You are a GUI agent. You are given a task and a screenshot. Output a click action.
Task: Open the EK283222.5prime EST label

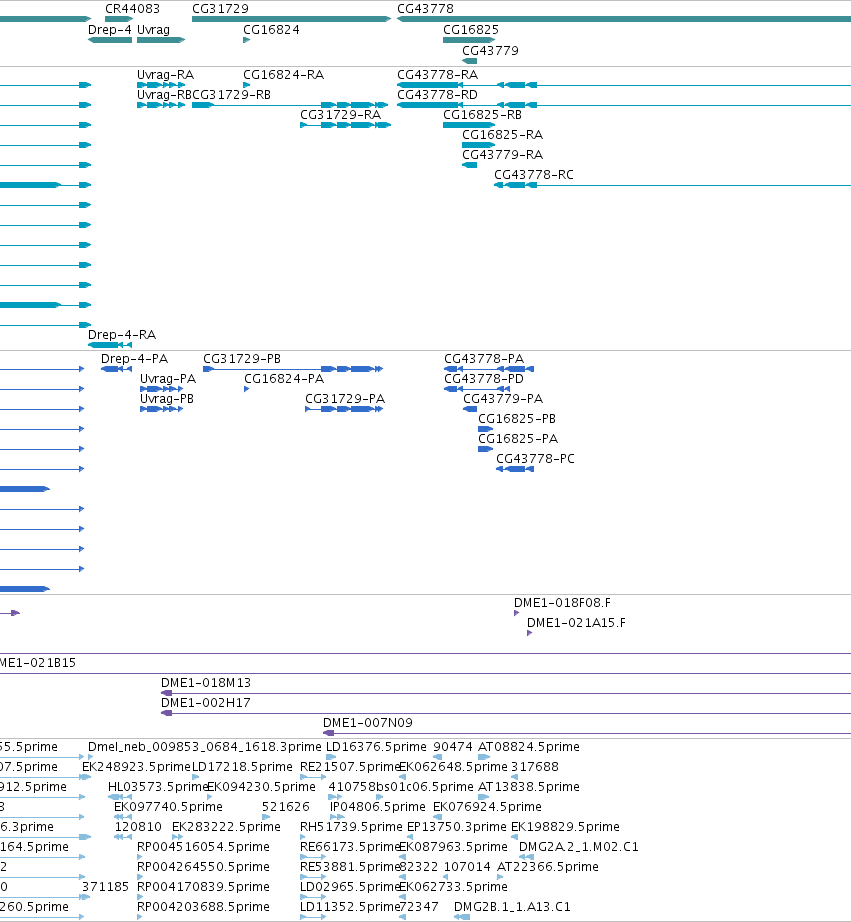pos(226,827)
